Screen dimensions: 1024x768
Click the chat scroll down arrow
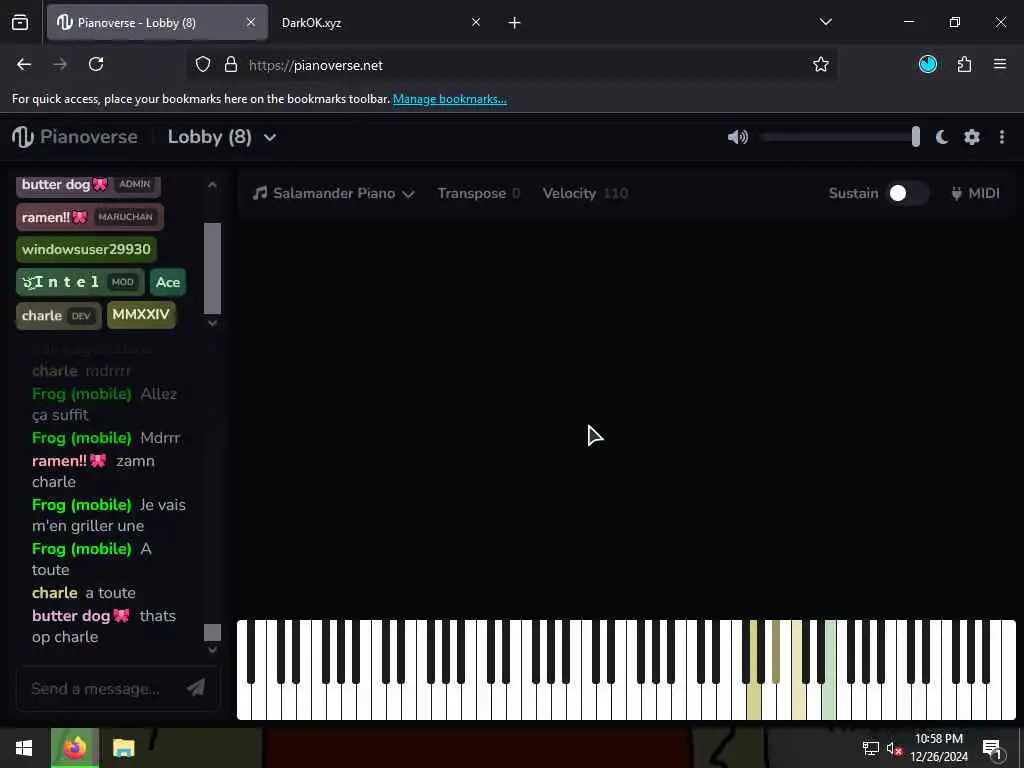click(x=212, y=650)
